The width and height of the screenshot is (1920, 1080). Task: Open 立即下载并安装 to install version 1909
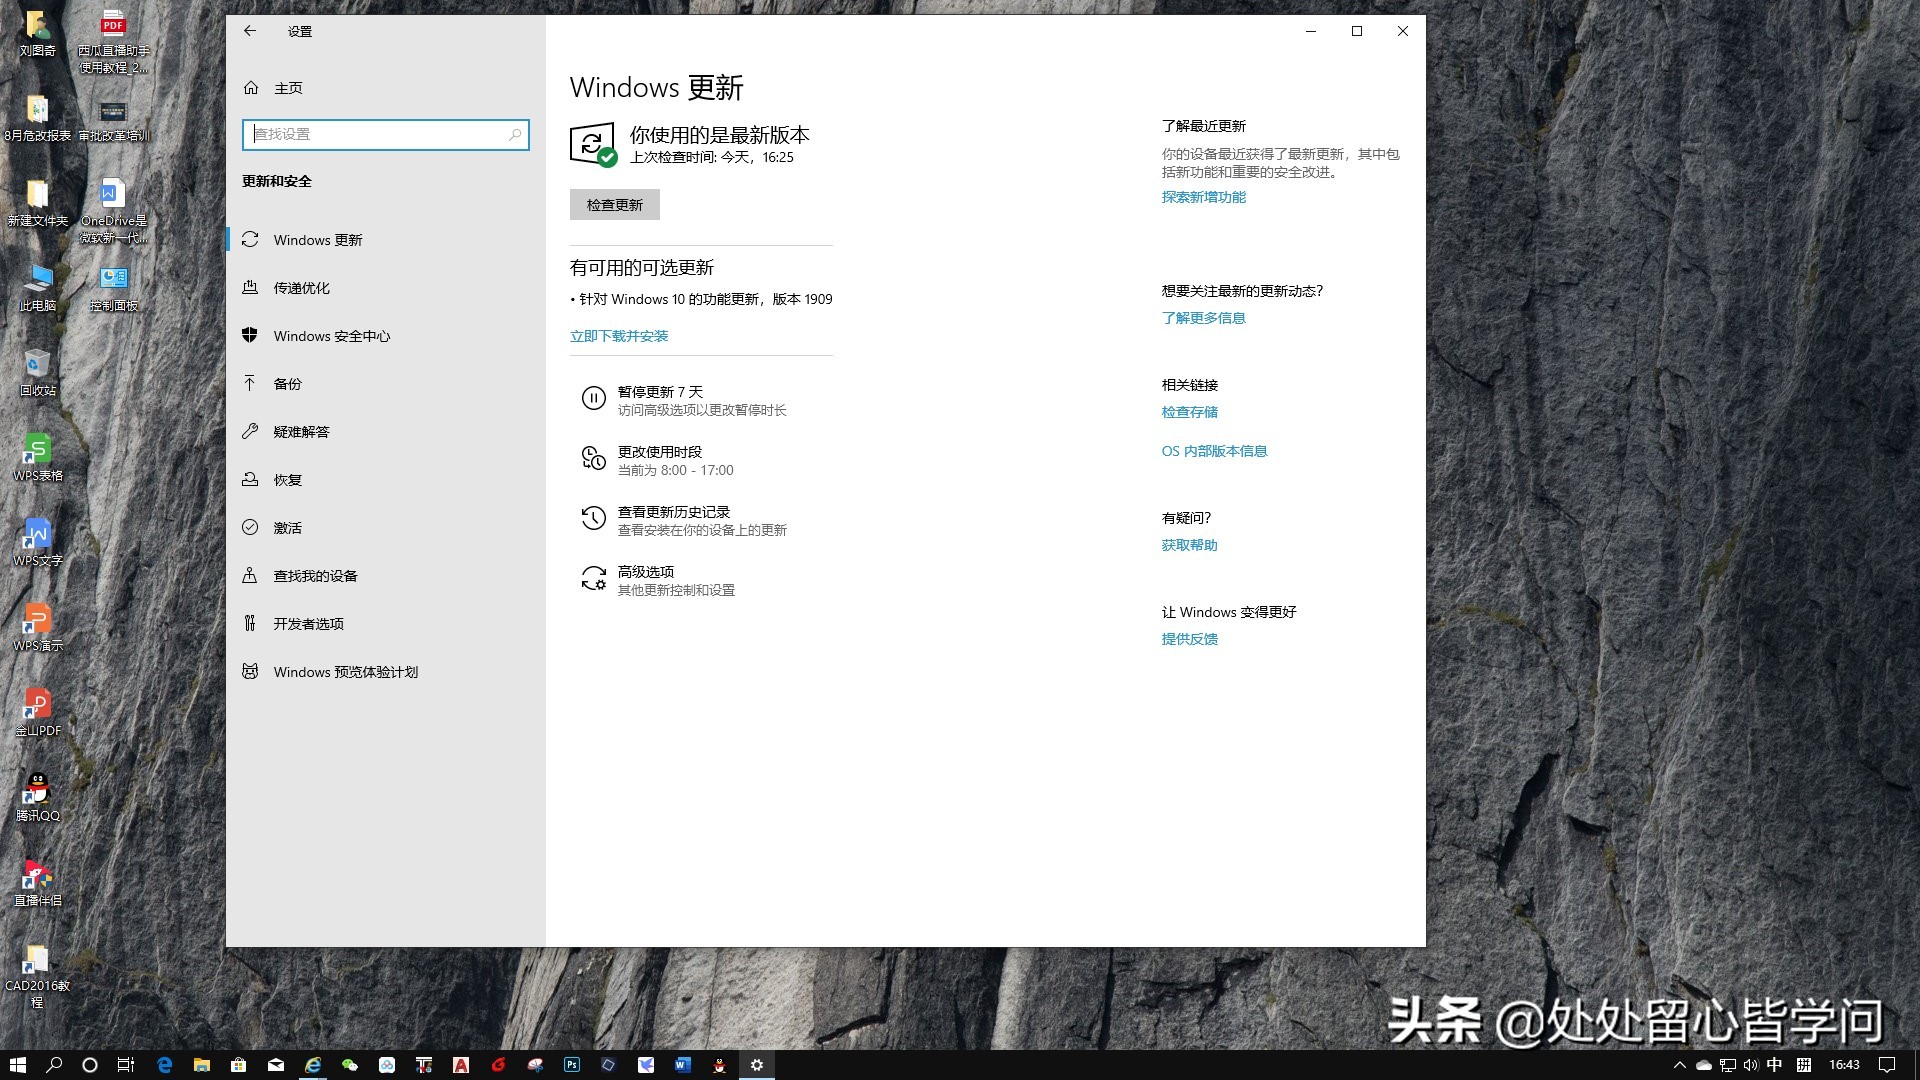point(619,335)
